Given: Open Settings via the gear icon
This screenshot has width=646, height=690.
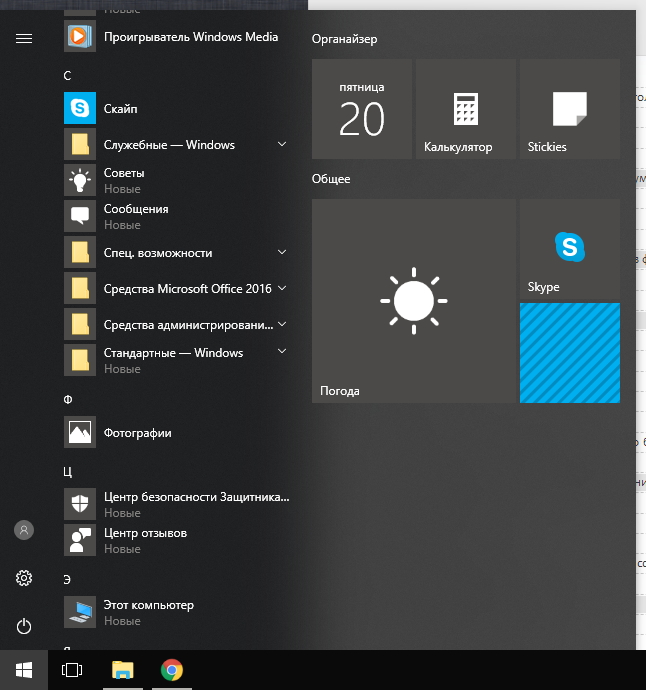Looking at the screenshot, I should [x=24, y=578].
